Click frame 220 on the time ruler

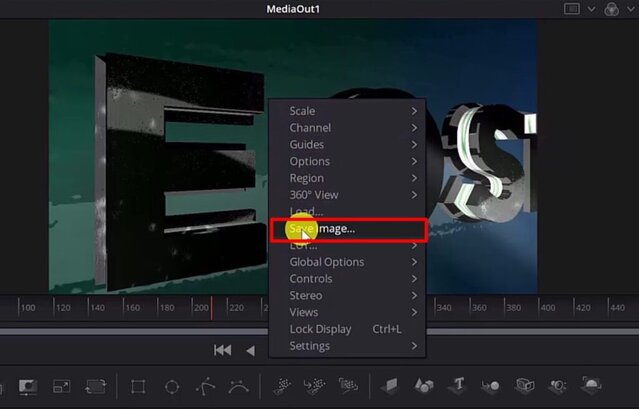[236, 308]
